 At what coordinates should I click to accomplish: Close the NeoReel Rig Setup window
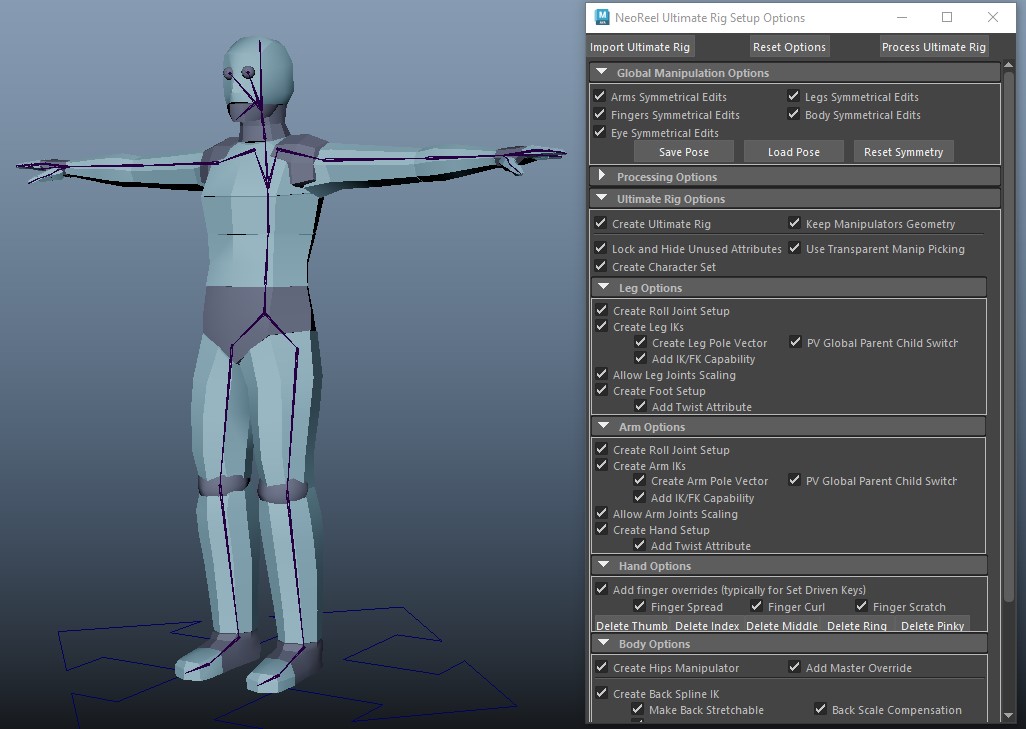993,17
